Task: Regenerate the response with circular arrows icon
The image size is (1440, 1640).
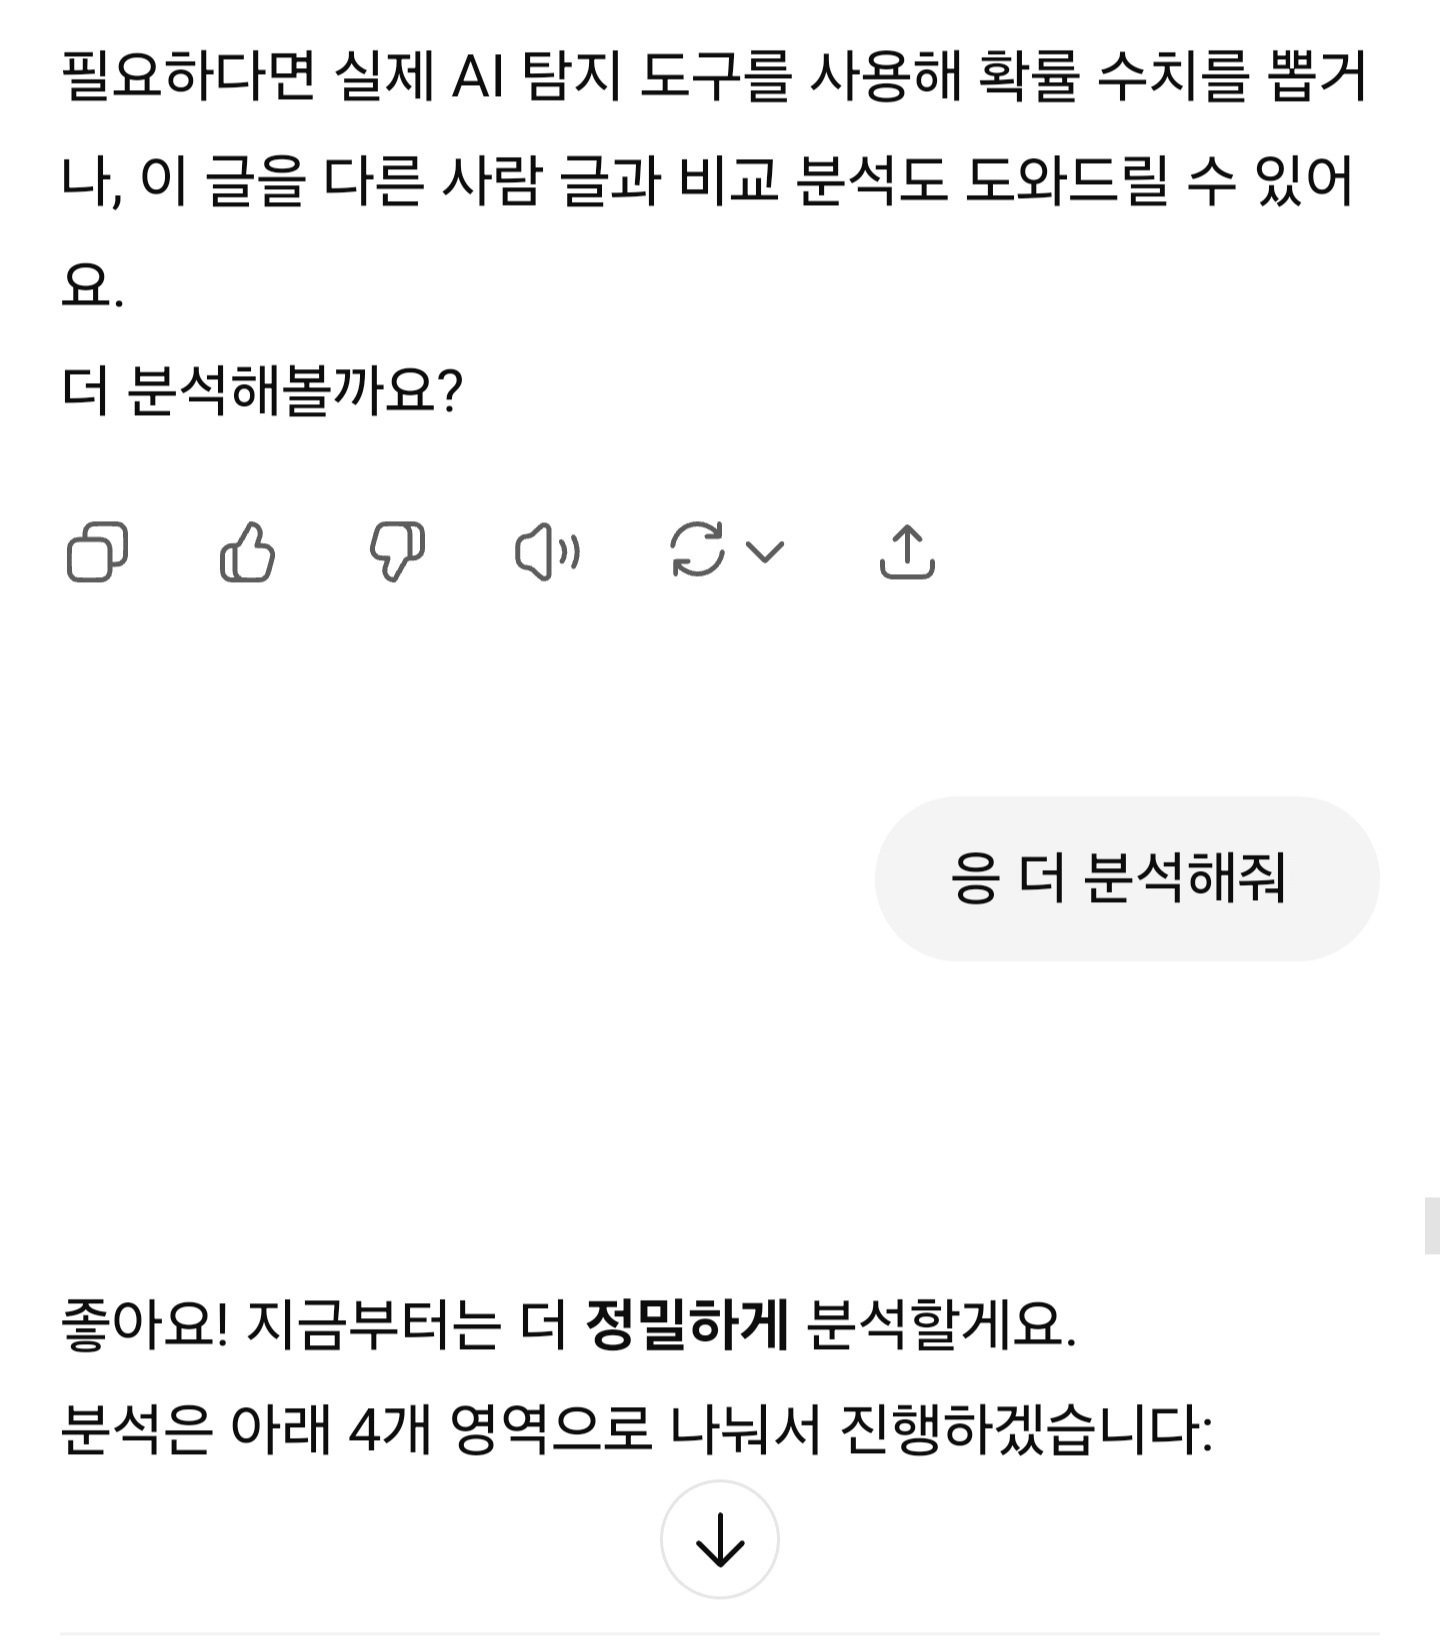Action: (697, 550)
